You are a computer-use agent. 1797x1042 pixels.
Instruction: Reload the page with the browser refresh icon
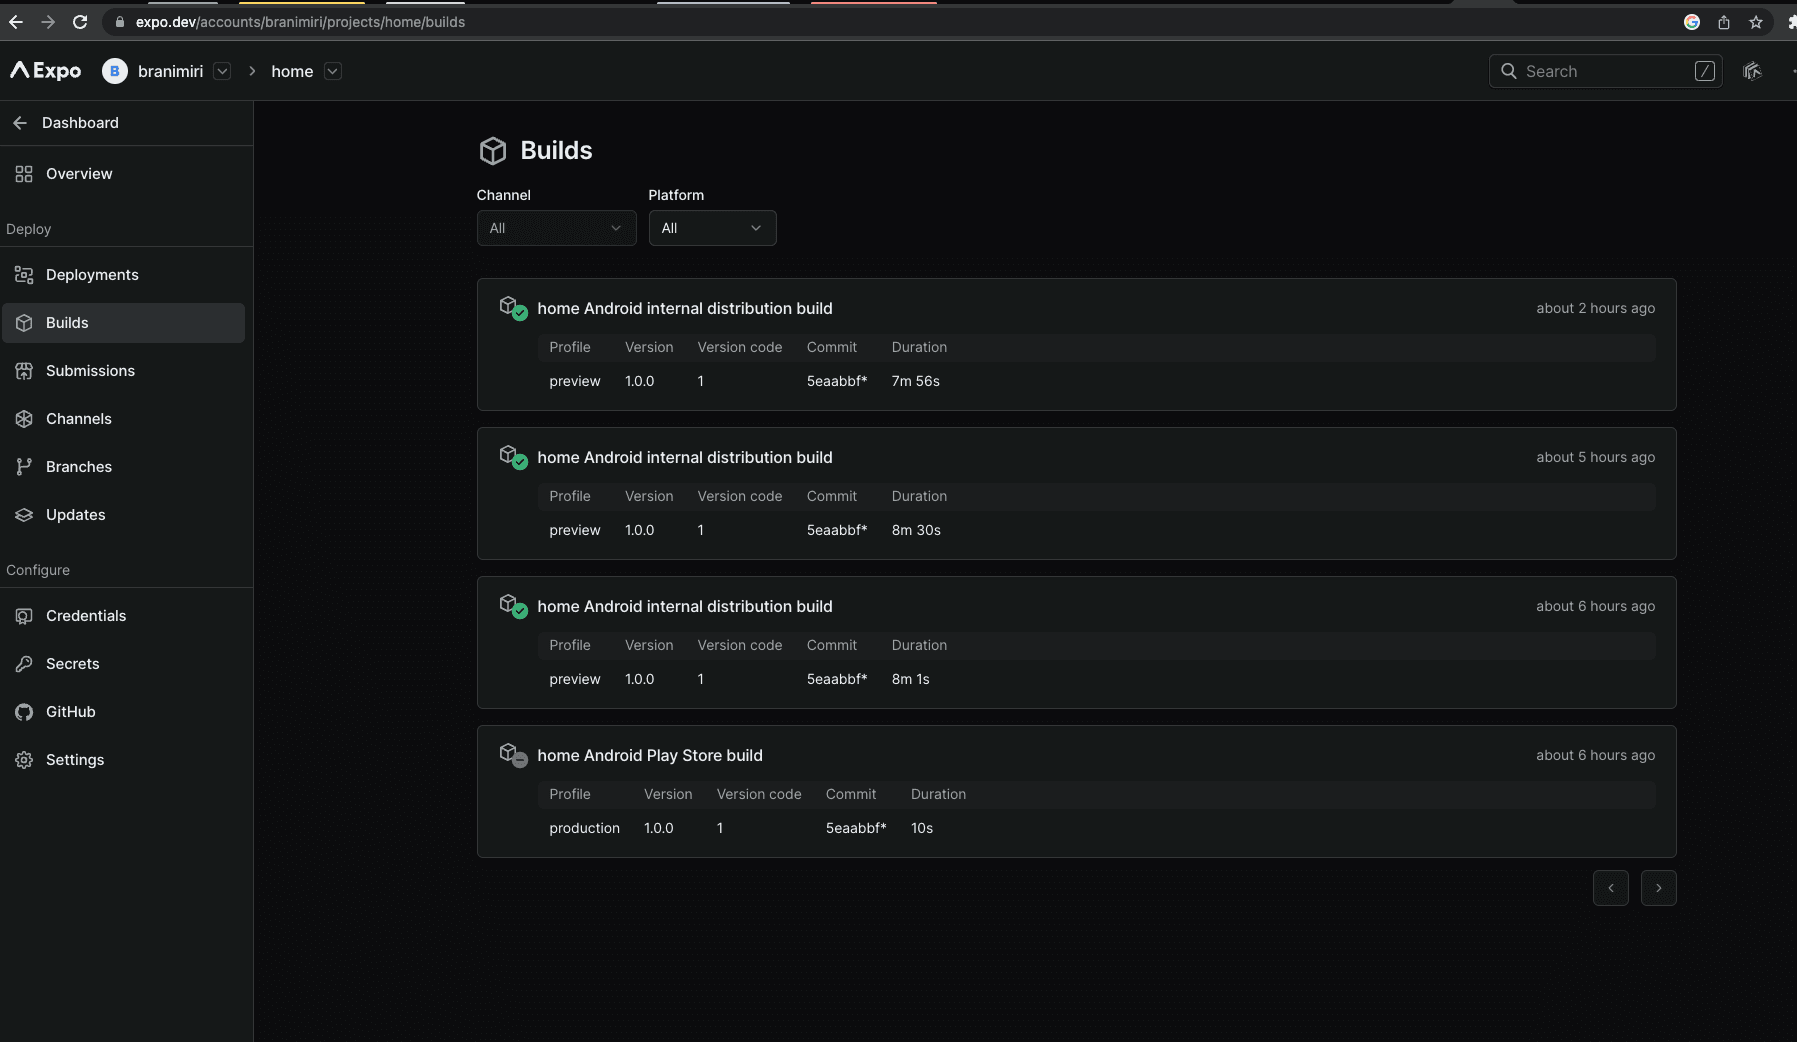click(x=80, y=22)
